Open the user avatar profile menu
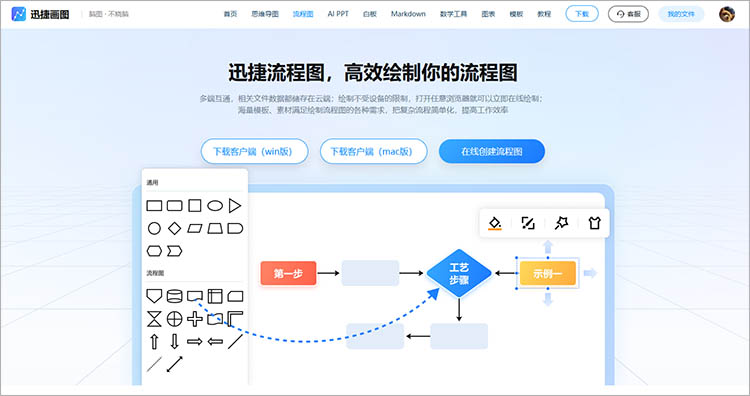The image size is (750, 396). tap(727, 14)
